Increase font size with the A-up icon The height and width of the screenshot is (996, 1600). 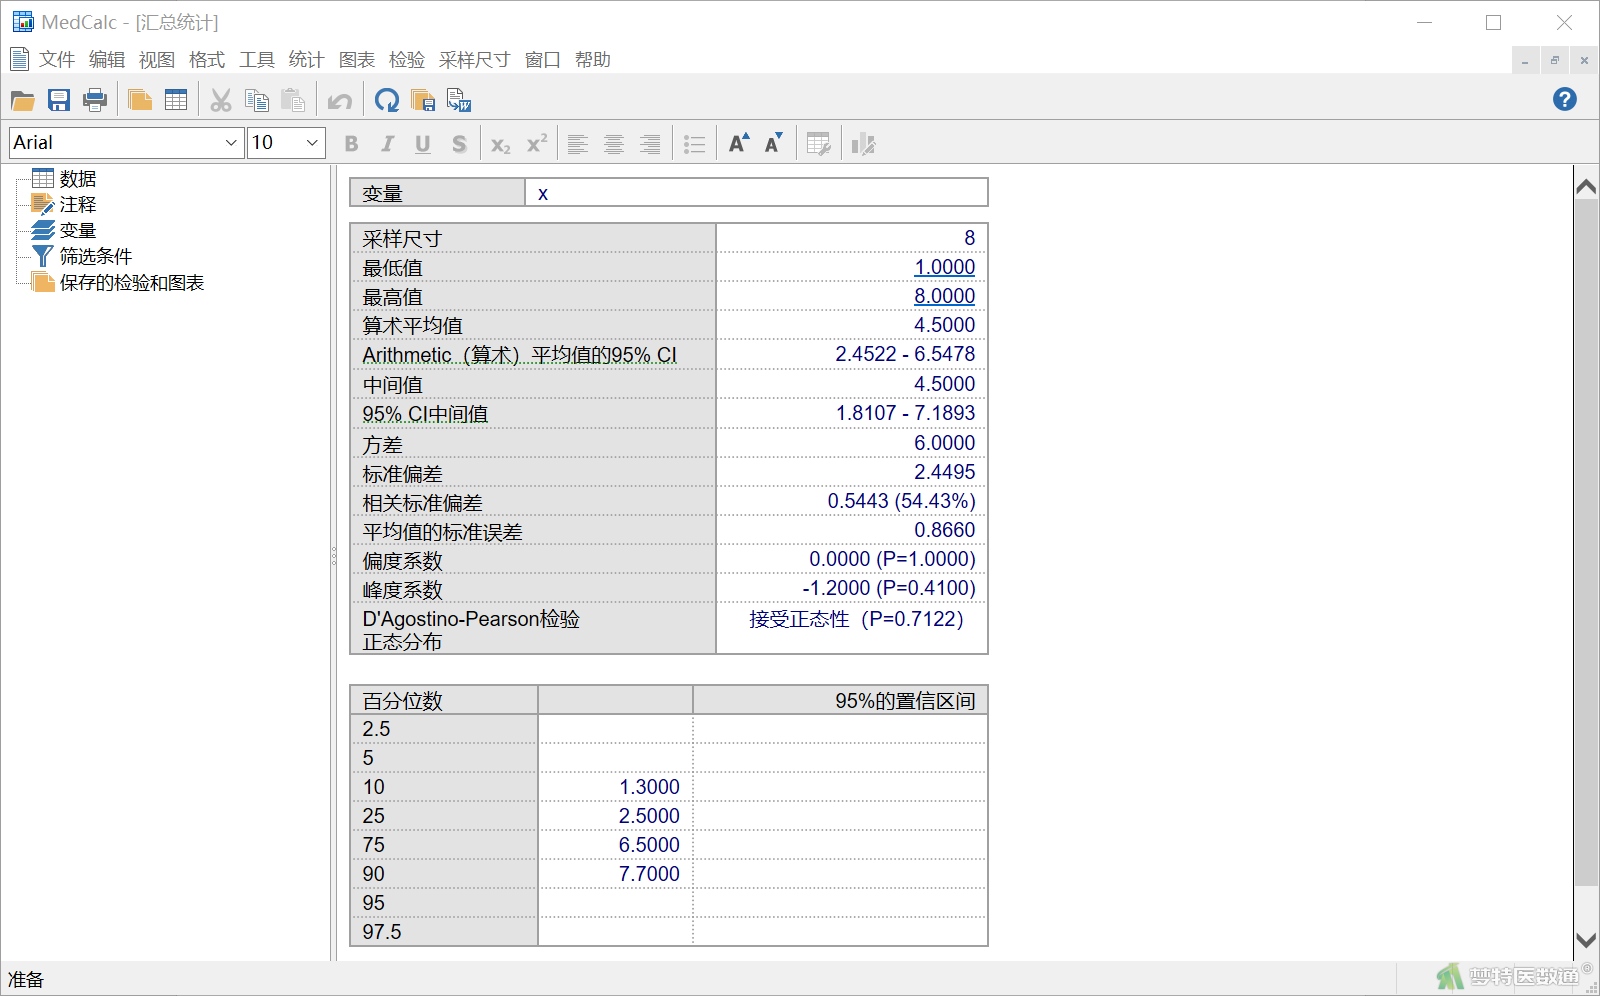[738, 144]
